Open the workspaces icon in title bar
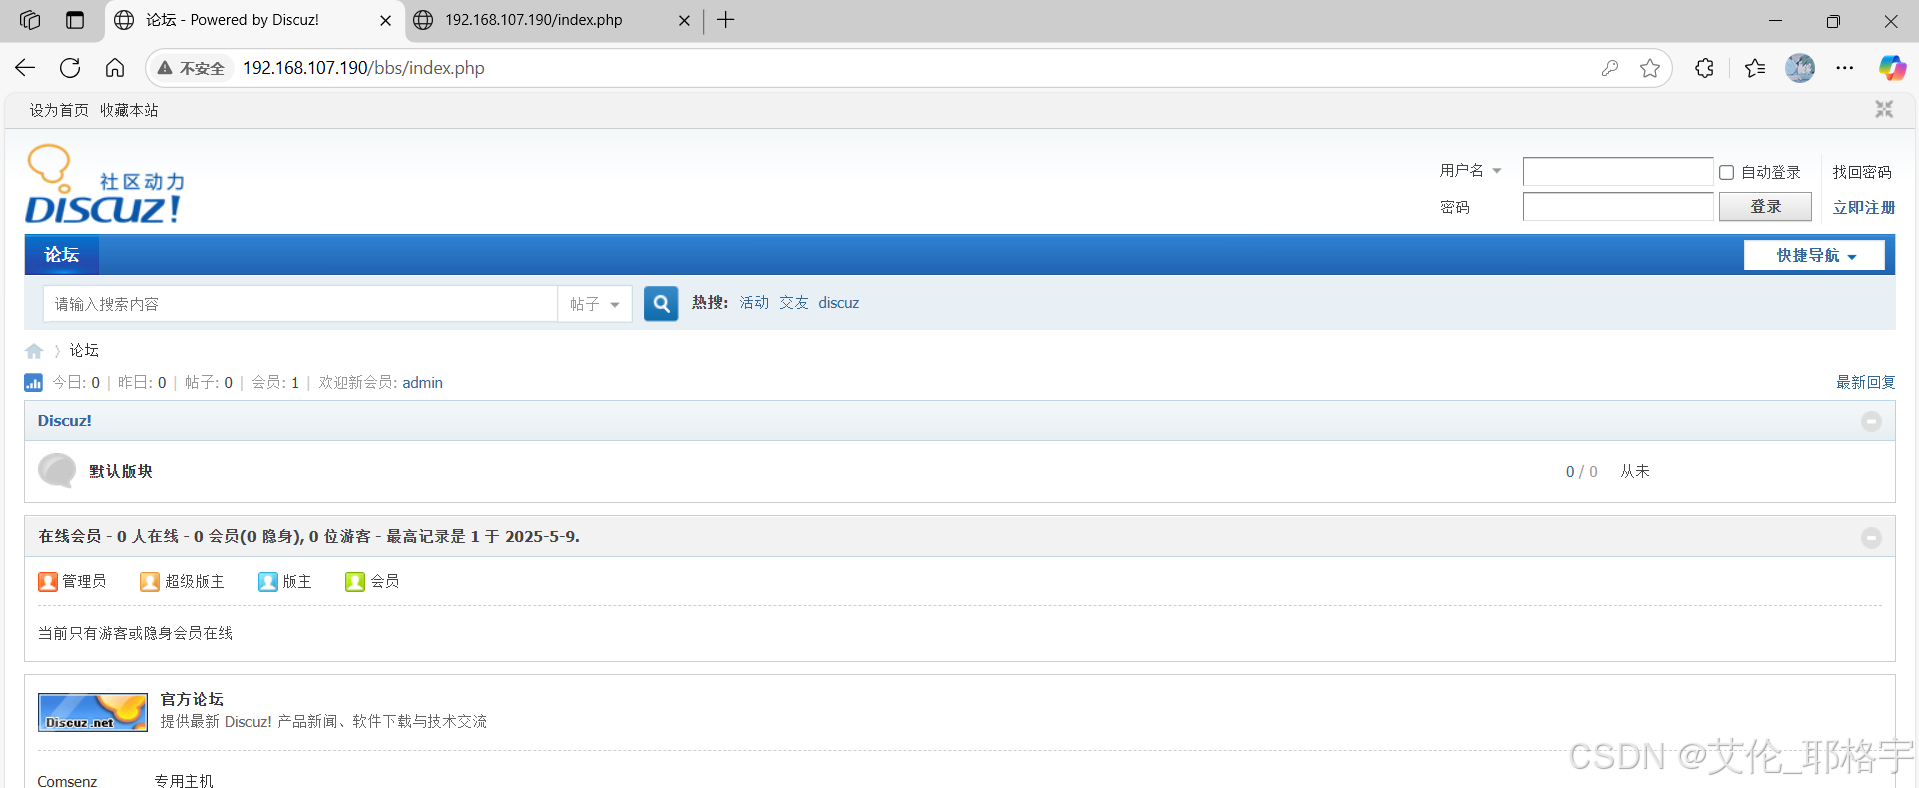 pos(30,20)
